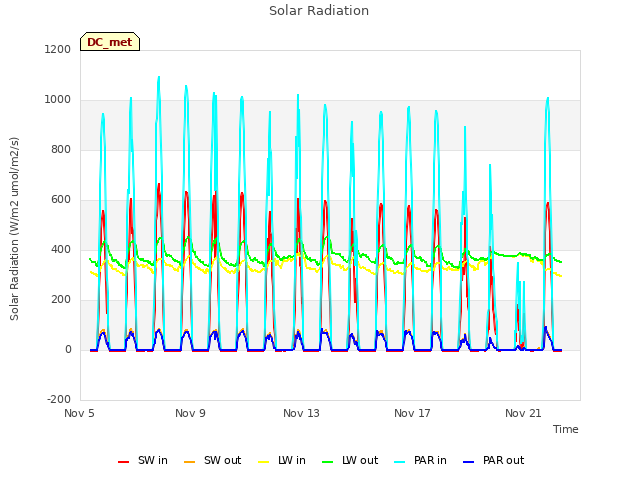
Task: Toggle the PAR in legend entry
Action: point(420,460)
